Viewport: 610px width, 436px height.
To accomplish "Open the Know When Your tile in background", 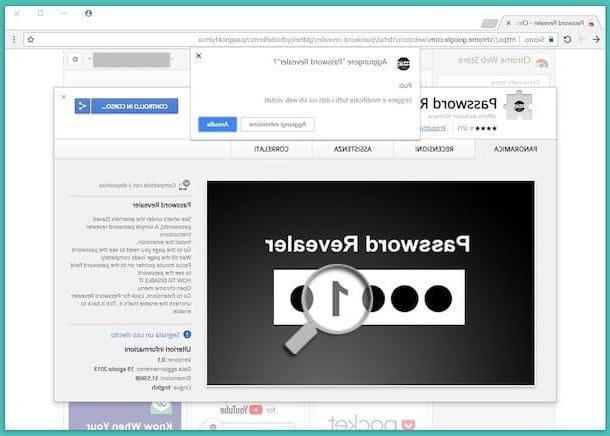I will click(x=125, y=417).
